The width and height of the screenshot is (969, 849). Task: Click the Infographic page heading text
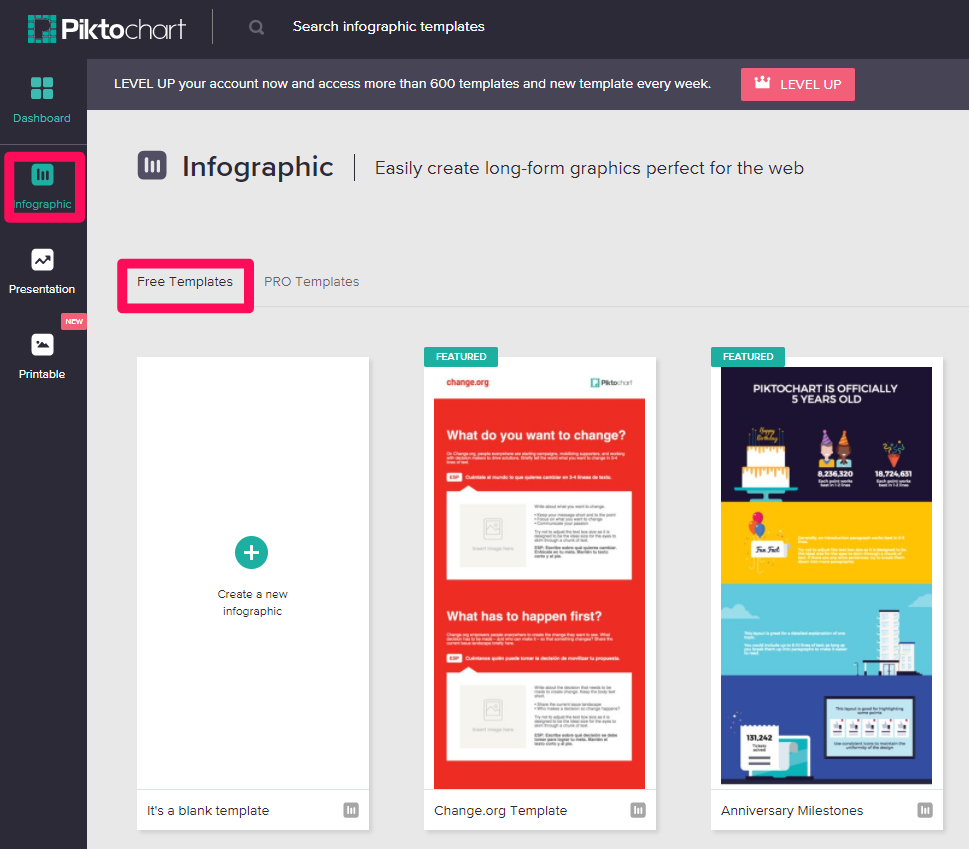(258, 167)
